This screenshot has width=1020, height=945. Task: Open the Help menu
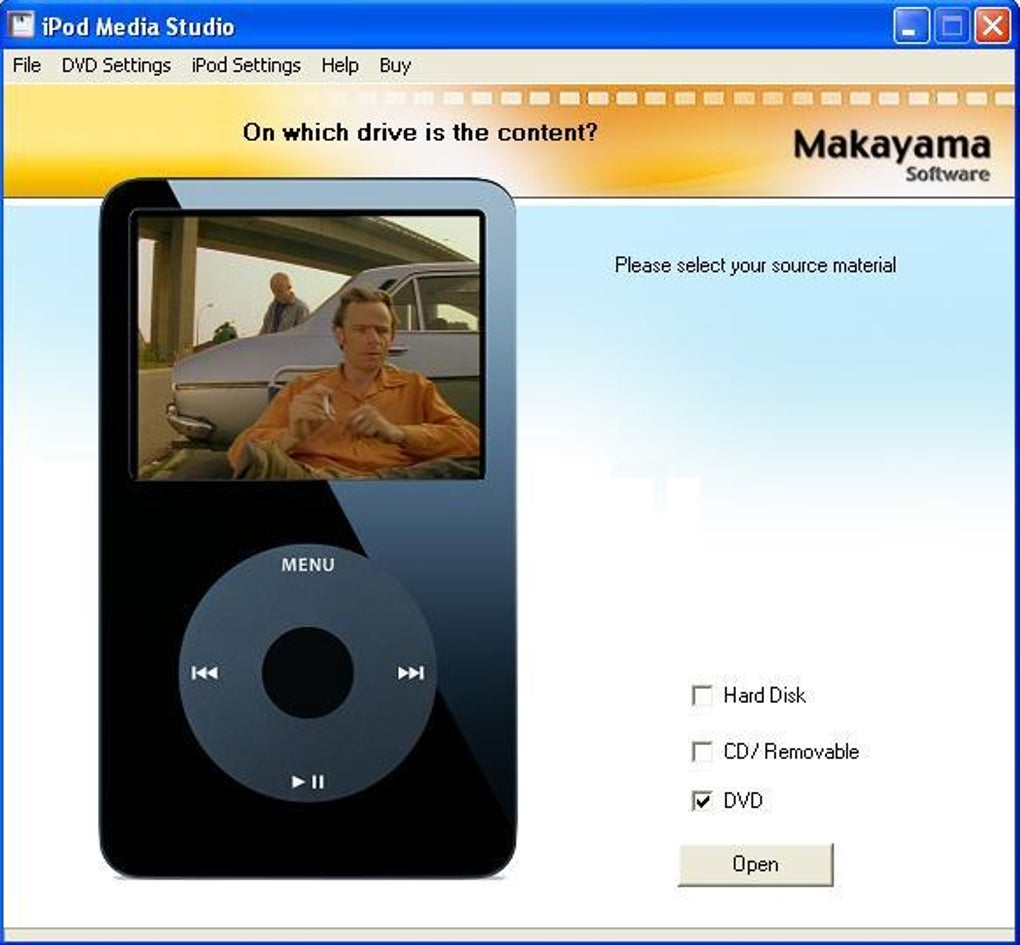pyautogui.click(x=340, y=65)
